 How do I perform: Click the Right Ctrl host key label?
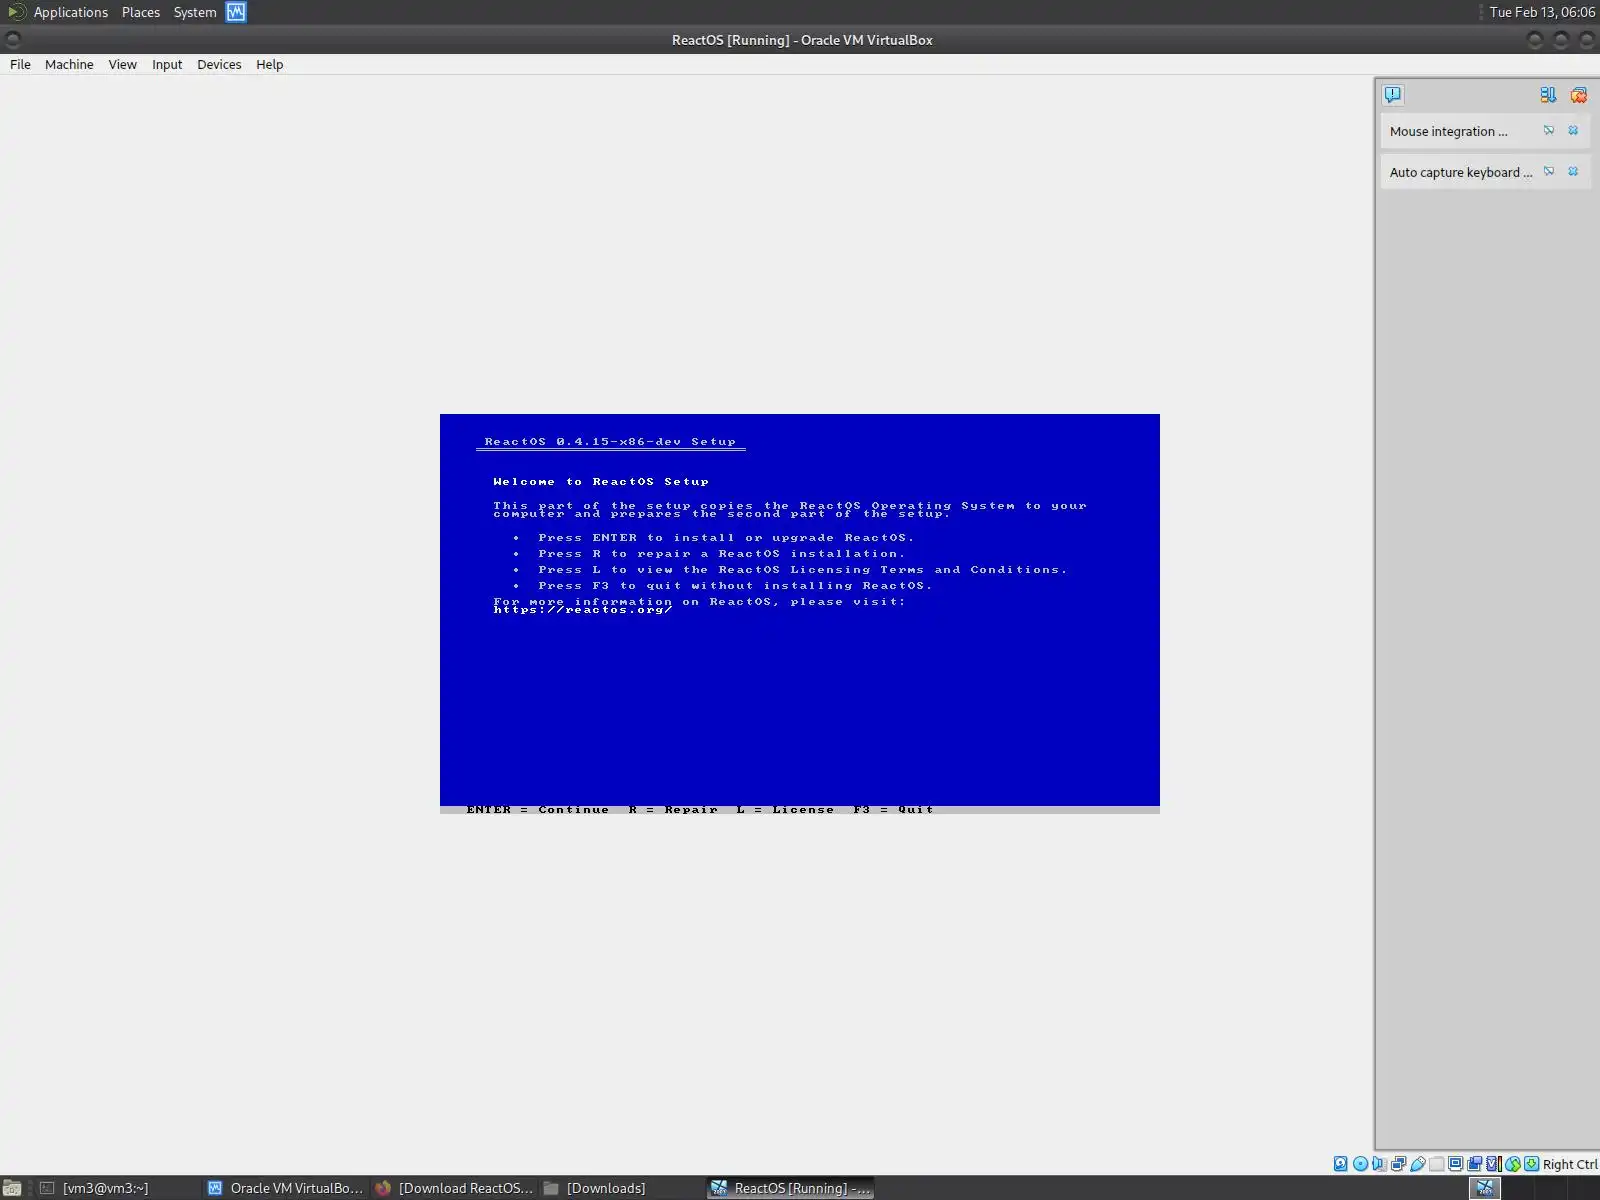[1570, 1164]
